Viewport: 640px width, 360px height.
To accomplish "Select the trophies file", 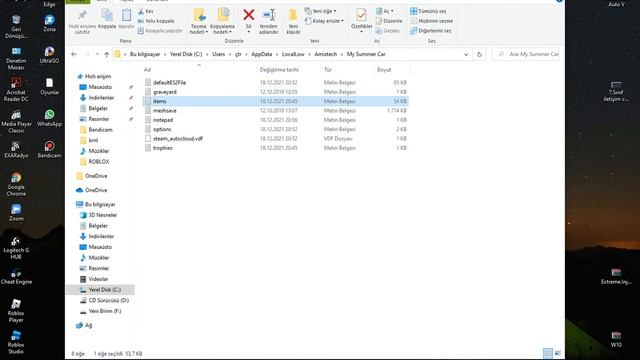I will pyautogui.click(x=163, y=148).
